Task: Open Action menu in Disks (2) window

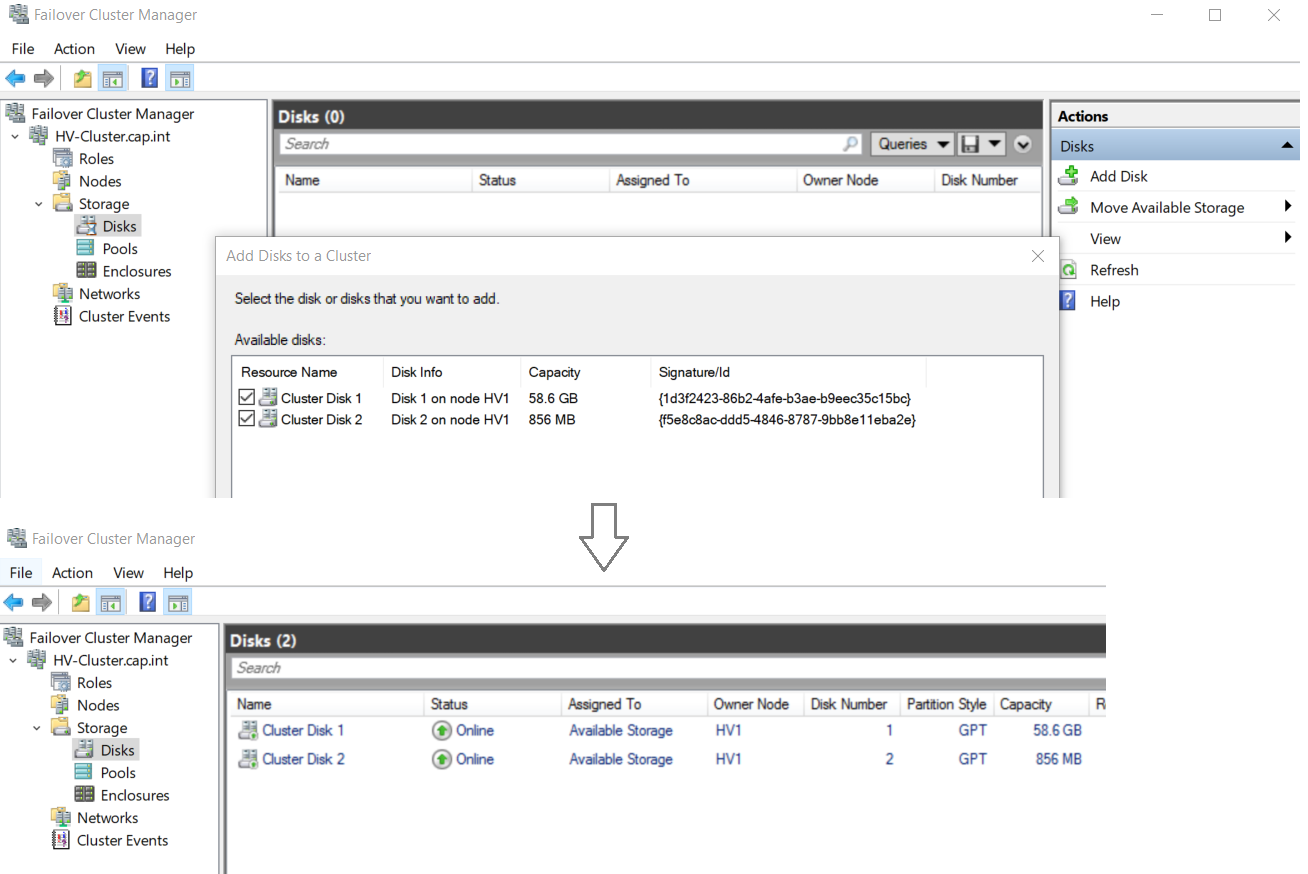Action: 72,573
